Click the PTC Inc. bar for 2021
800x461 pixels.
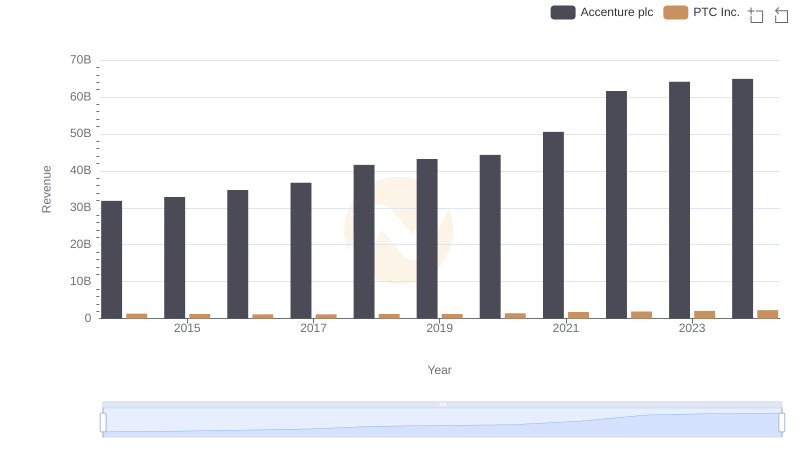[x=578, y=315]
